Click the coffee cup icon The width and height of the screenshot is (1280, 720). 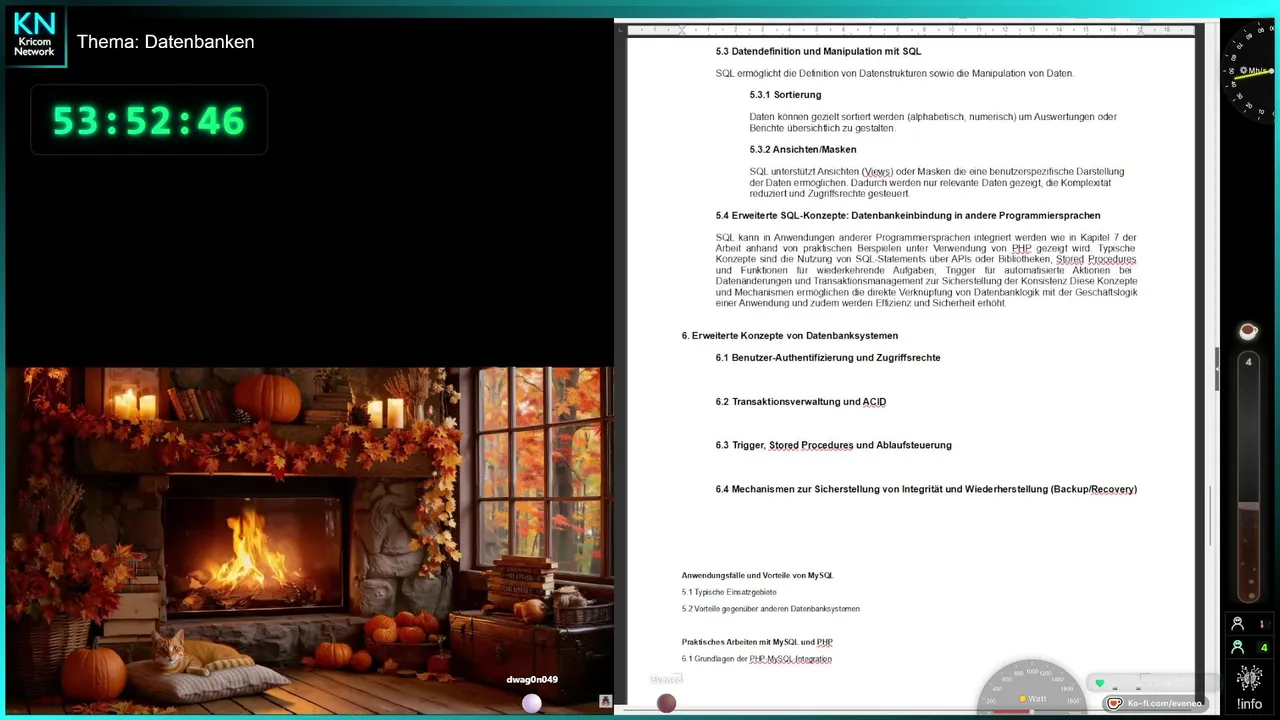(1247, 331)
